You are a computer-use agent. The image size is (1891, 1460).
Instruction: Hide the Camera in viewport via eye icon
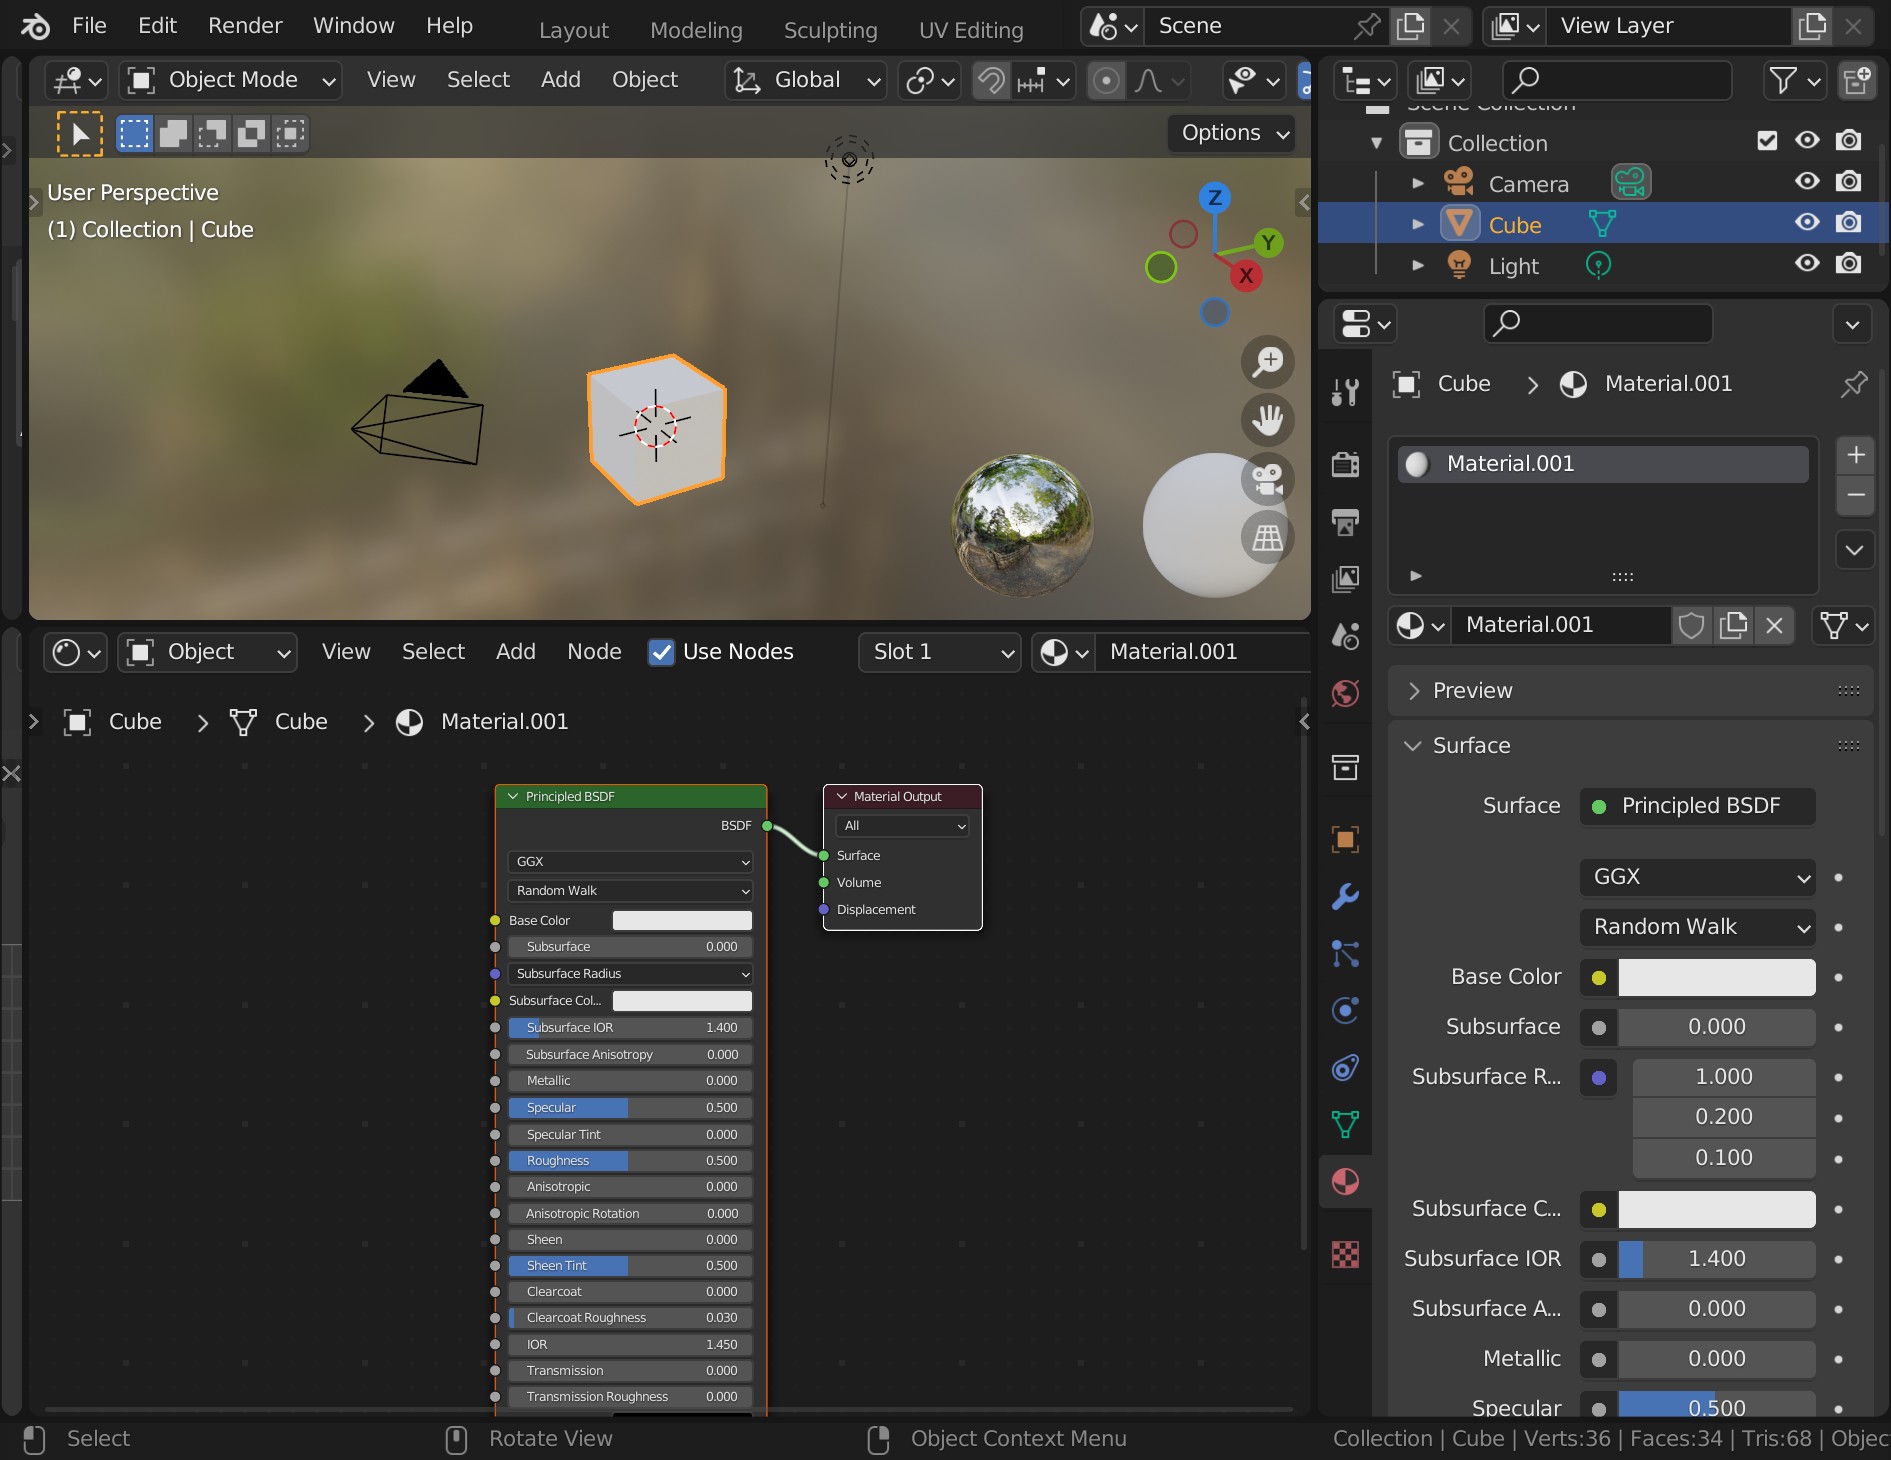(1806, 181)
